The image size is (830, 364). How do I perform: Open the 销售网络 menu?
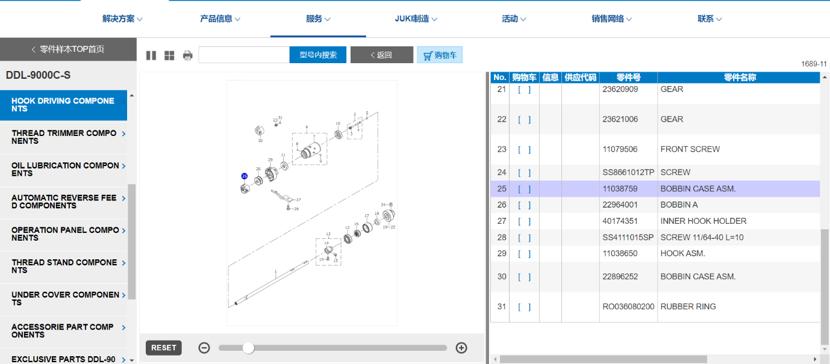pyautogui.click(x=612, y=19)
